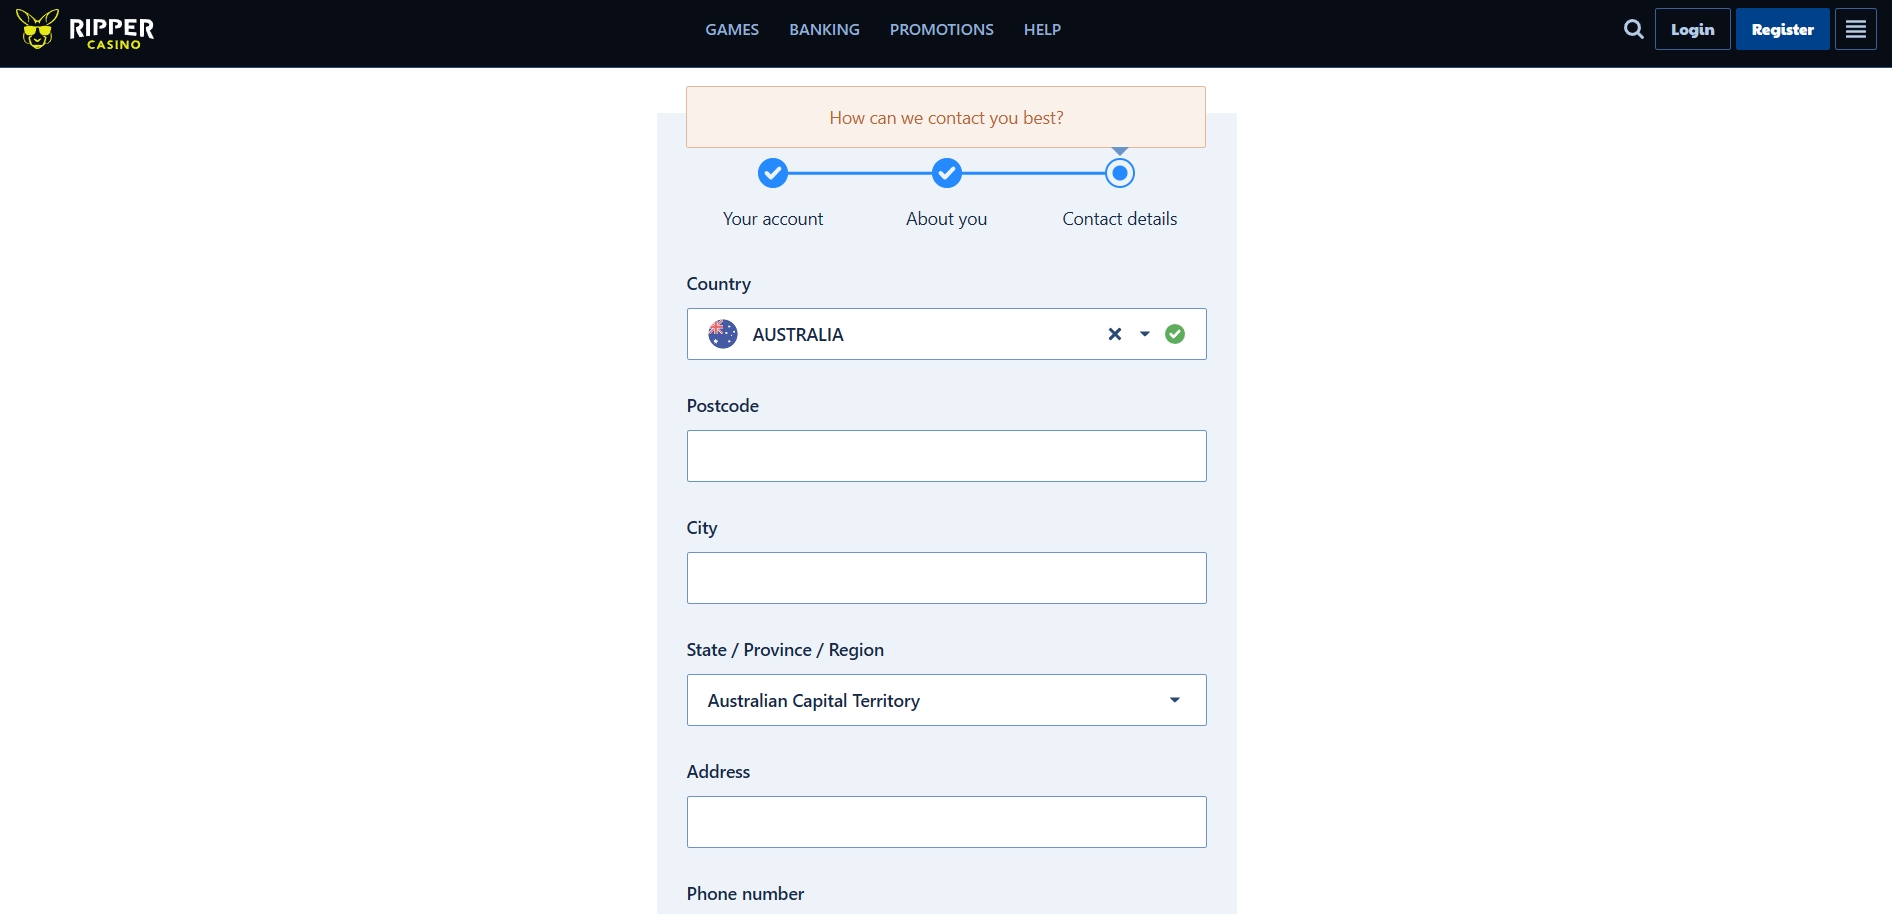Clear the selected country with the X icon

(x=1114, y=334)
